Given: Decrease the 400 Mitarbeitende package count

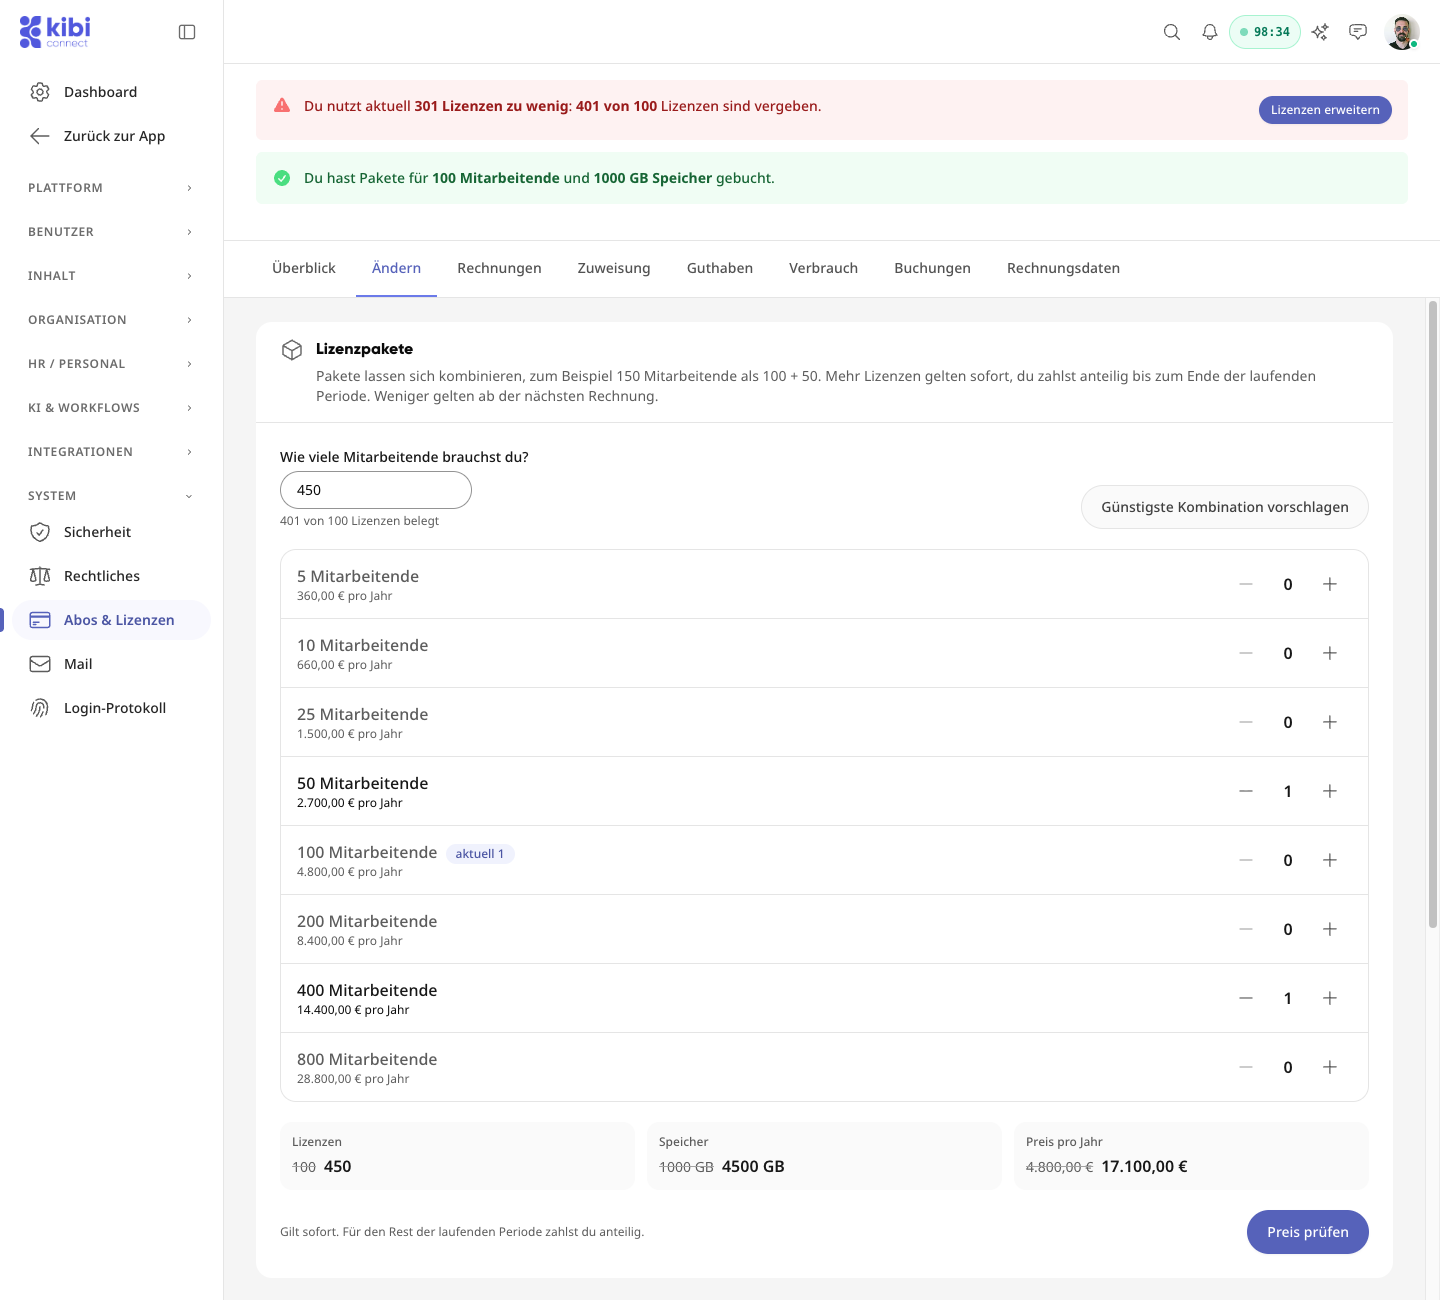Looking at the screenshot, I should click(x=1246, y=998).
